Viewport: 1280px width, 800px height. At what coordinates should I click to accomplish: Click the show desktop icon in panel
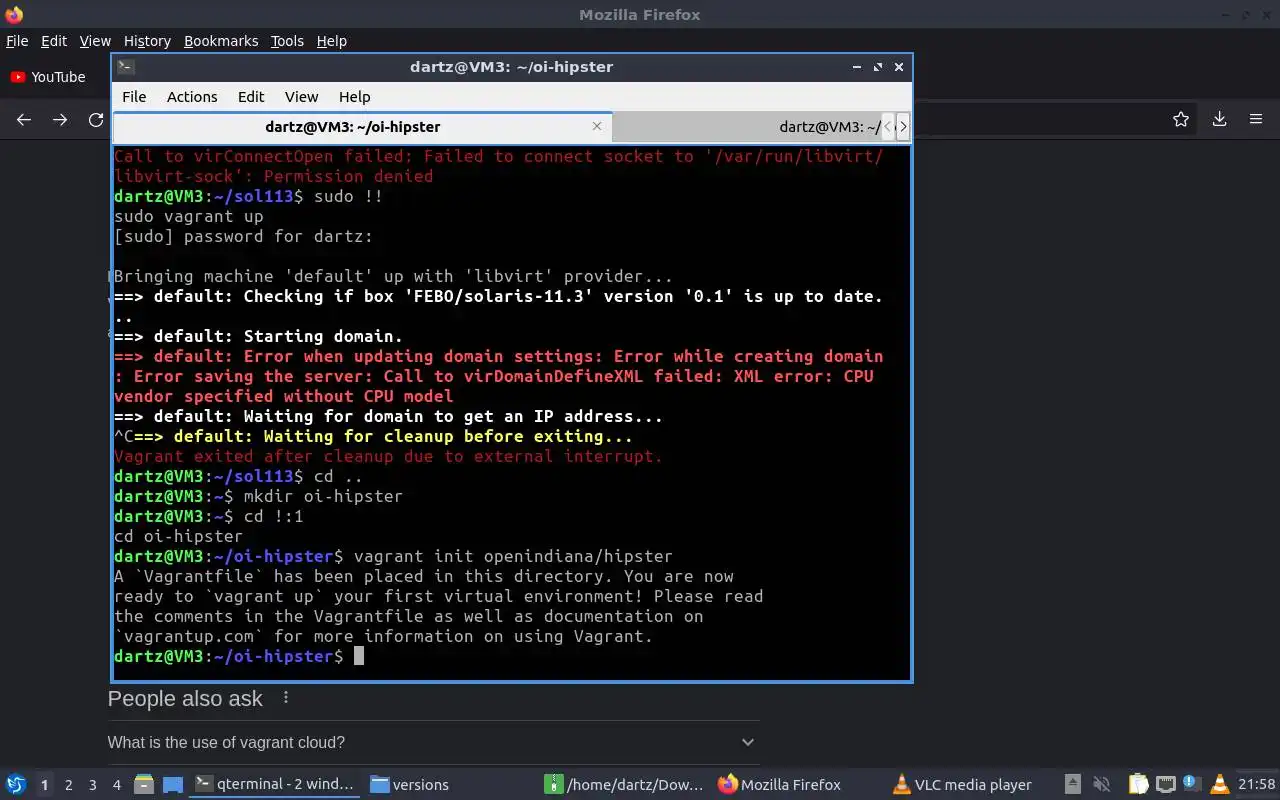[172, 784]
